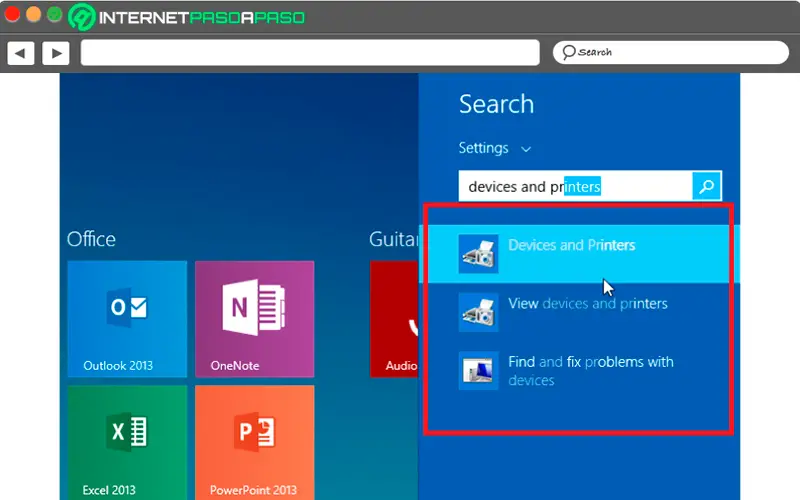Image resolution: width=800 pixels, height=500 pixels.
Task: Focus the empty browser address bar
Action: (310, 53)
